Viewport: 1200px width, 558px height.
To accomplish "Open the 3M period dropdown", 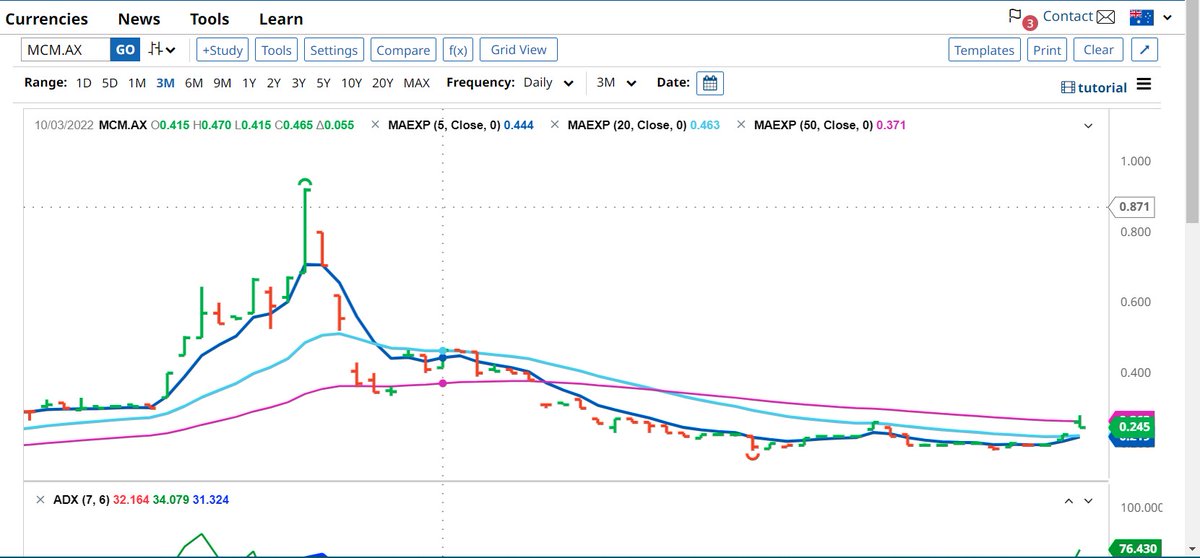I will tap(619, 83).
